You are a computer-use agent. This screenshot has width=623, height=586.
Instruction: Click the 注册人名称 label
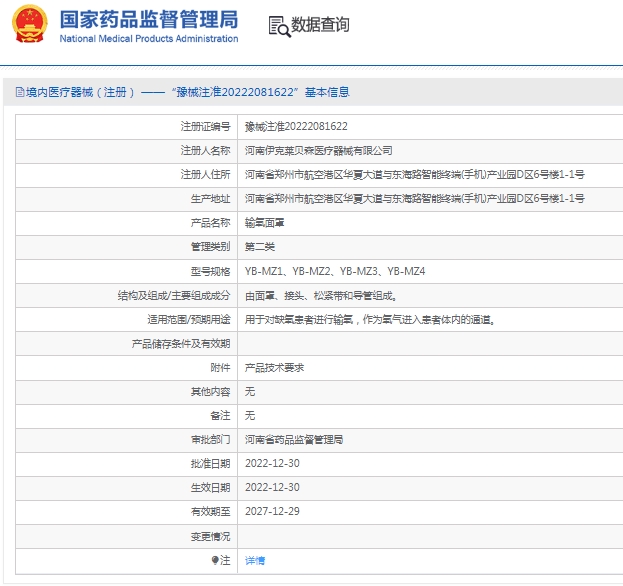click(x=205, y=151)
